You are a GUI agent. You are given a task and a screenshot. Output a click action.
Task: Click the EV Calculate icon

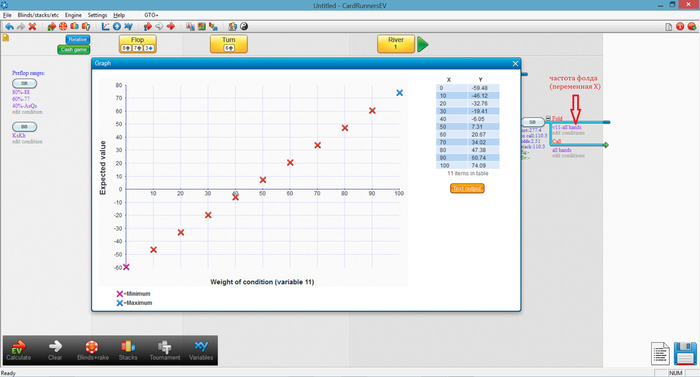[18, 350]
